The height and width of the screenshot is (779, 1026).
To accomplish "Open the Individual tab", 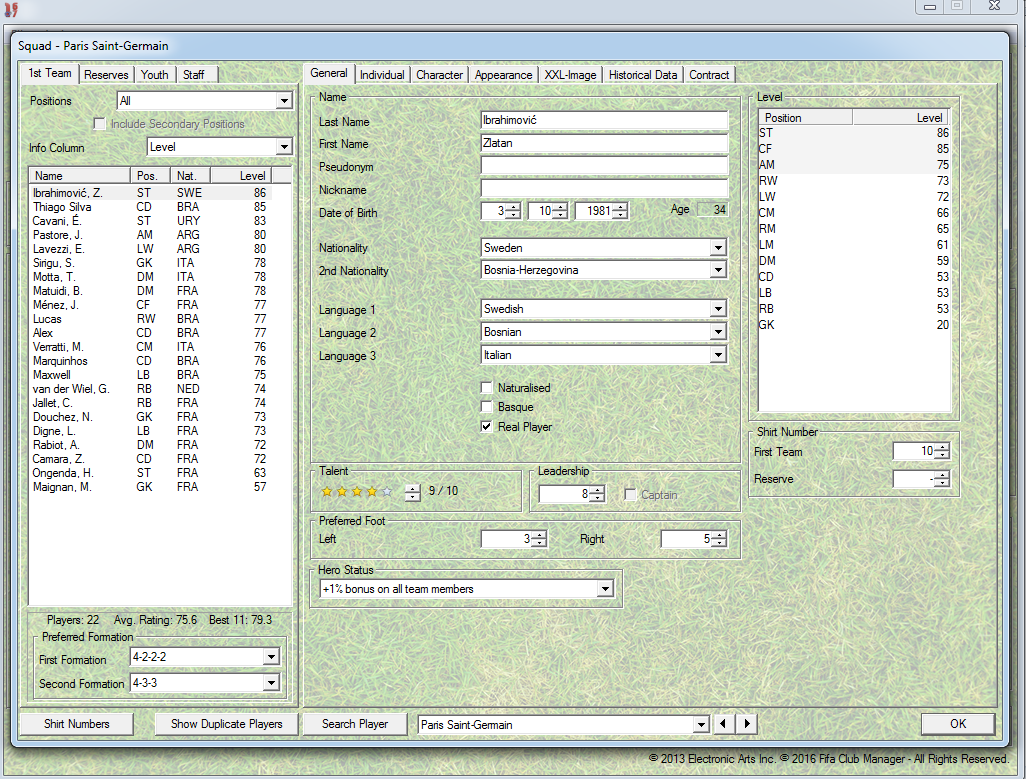I will [x=382, y=75].
